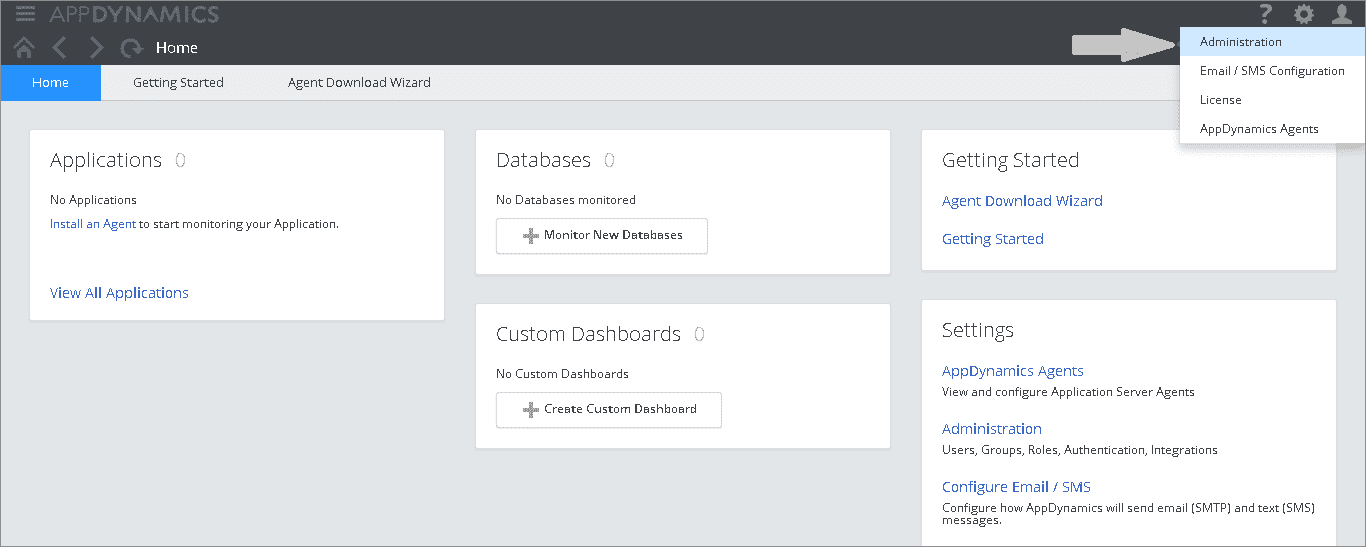Open the Getting Started tab
The height and width of the screenshot is (547, 1366).
coord(178,83)
